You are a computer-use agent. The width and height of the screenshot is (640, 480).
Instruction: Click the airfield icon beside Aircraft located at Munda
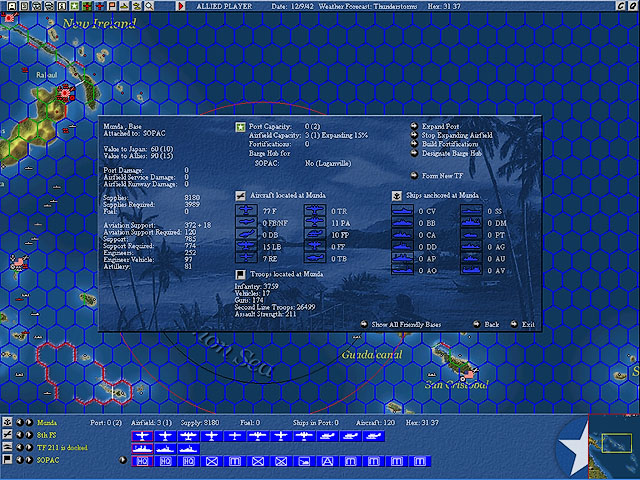click(x=240, y=196)
